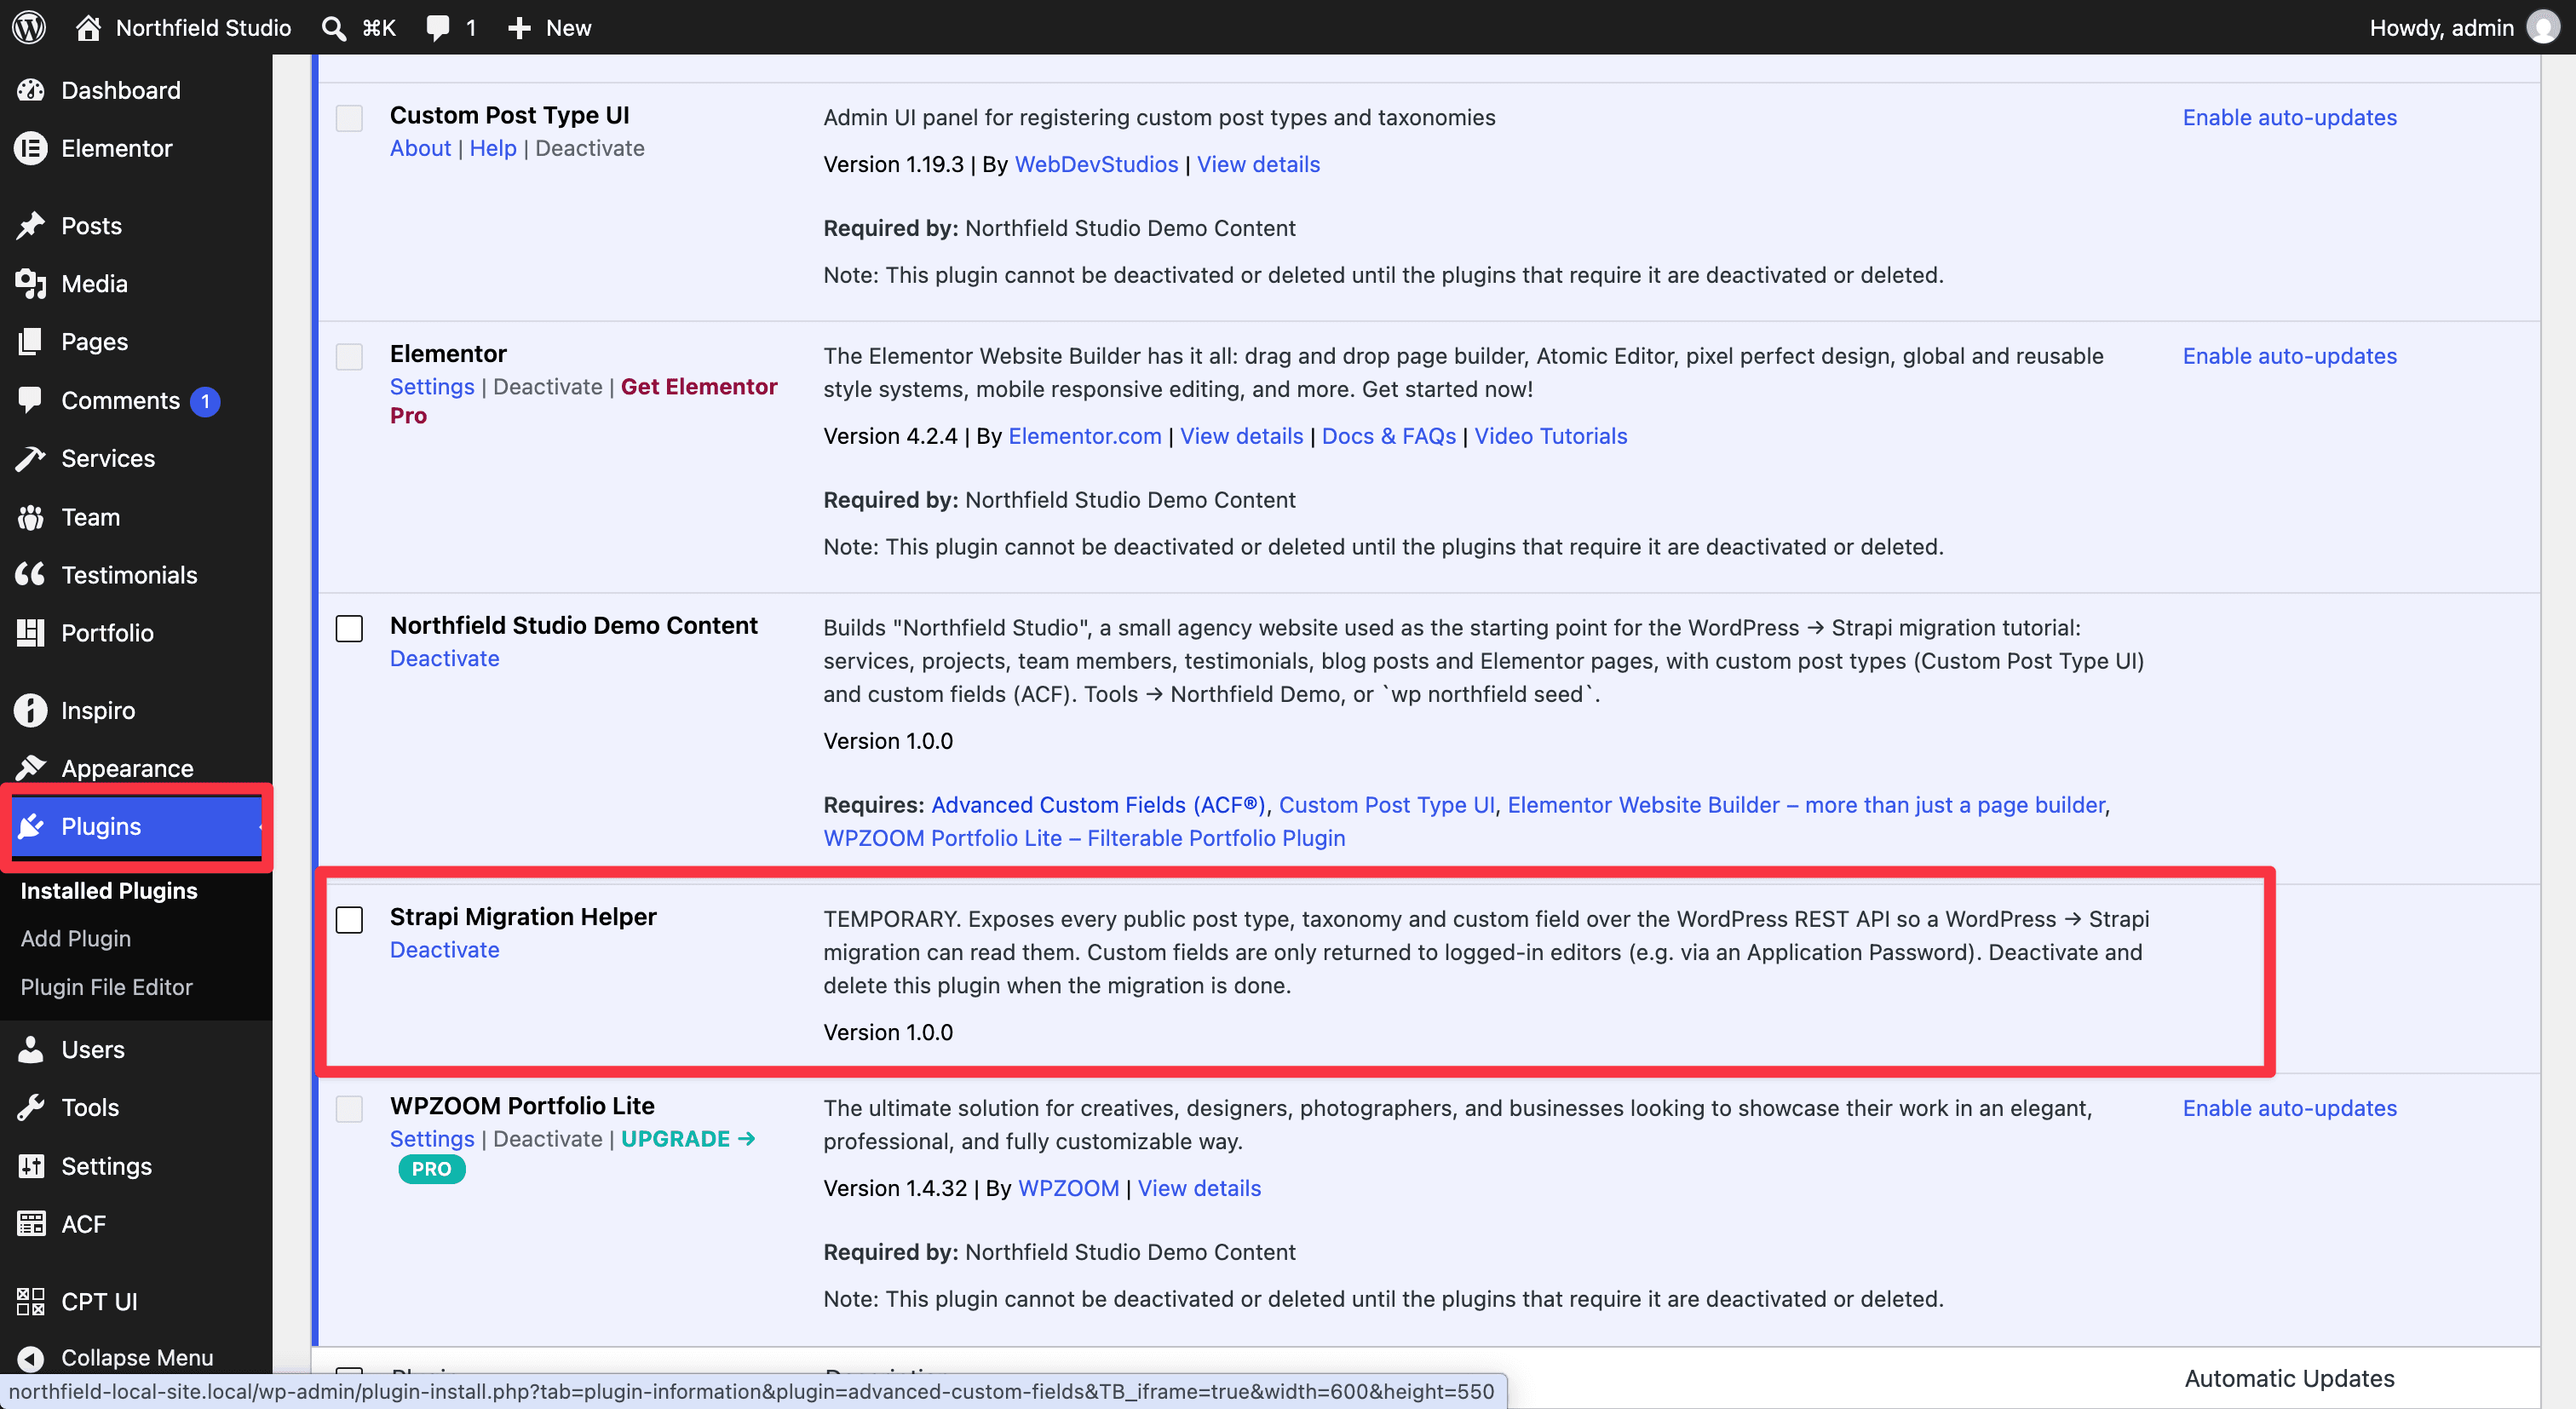Open the search magnifier icon

click(x=333, y=28)
